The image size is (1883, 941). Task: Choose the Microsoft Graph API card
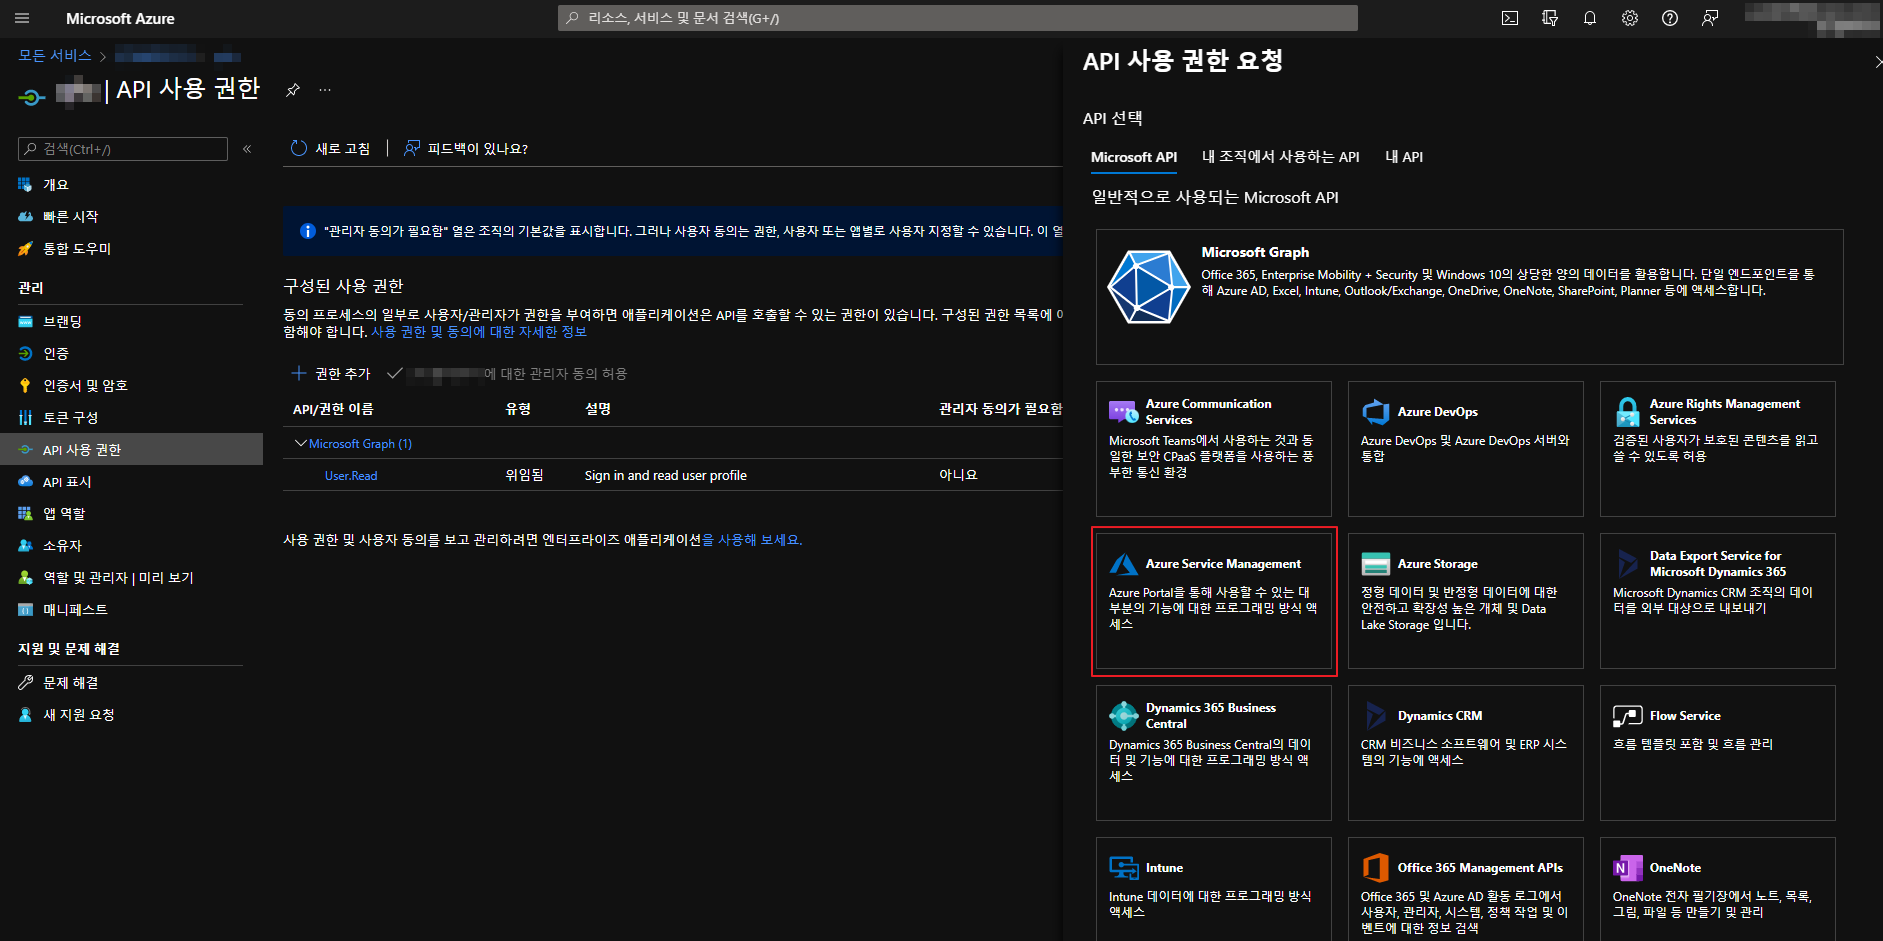(1469, 296)
